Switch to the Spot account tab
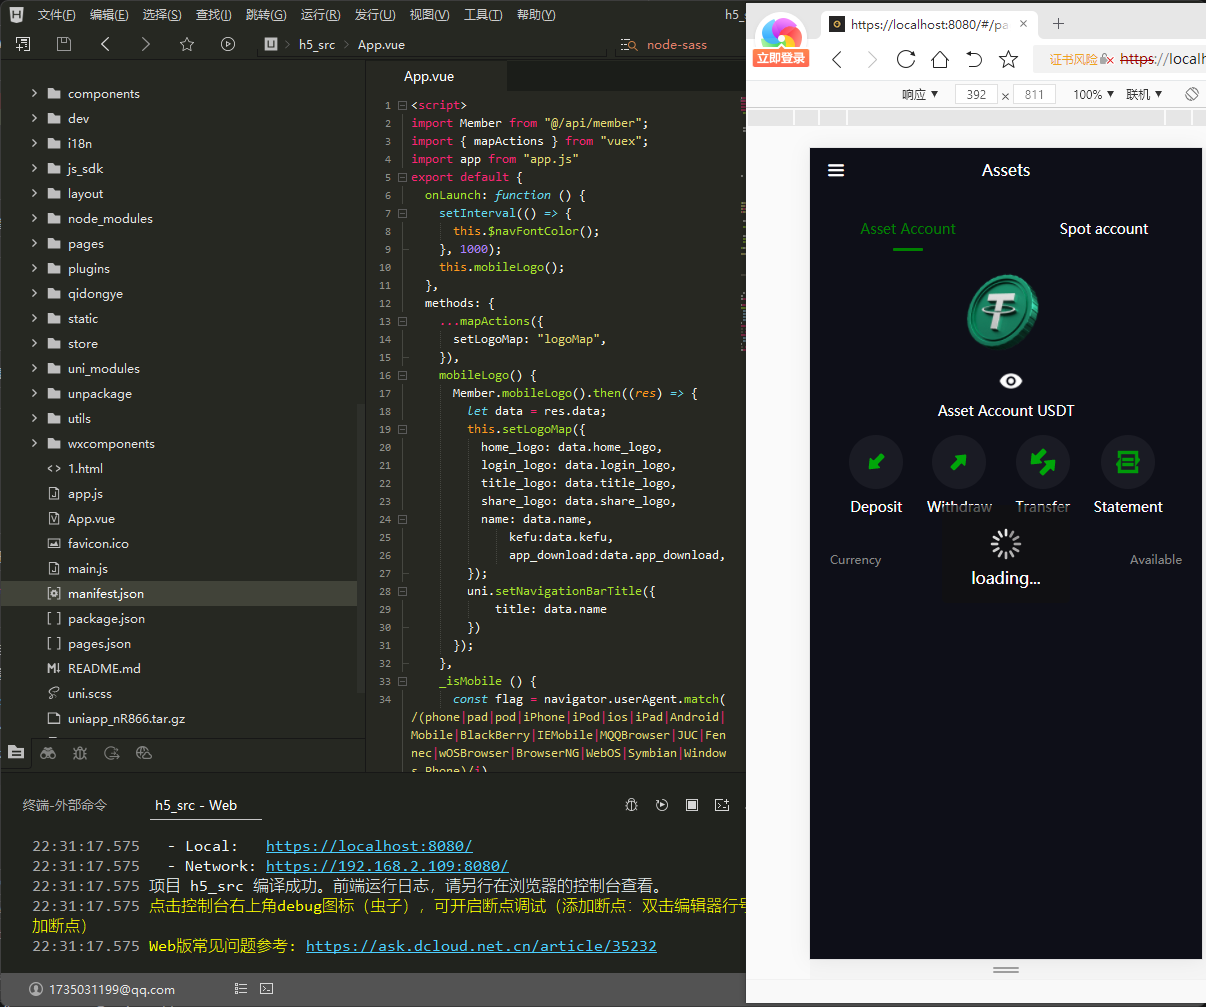The width and height of the screenshot is (1206, 1007). tap(1103, 229)
